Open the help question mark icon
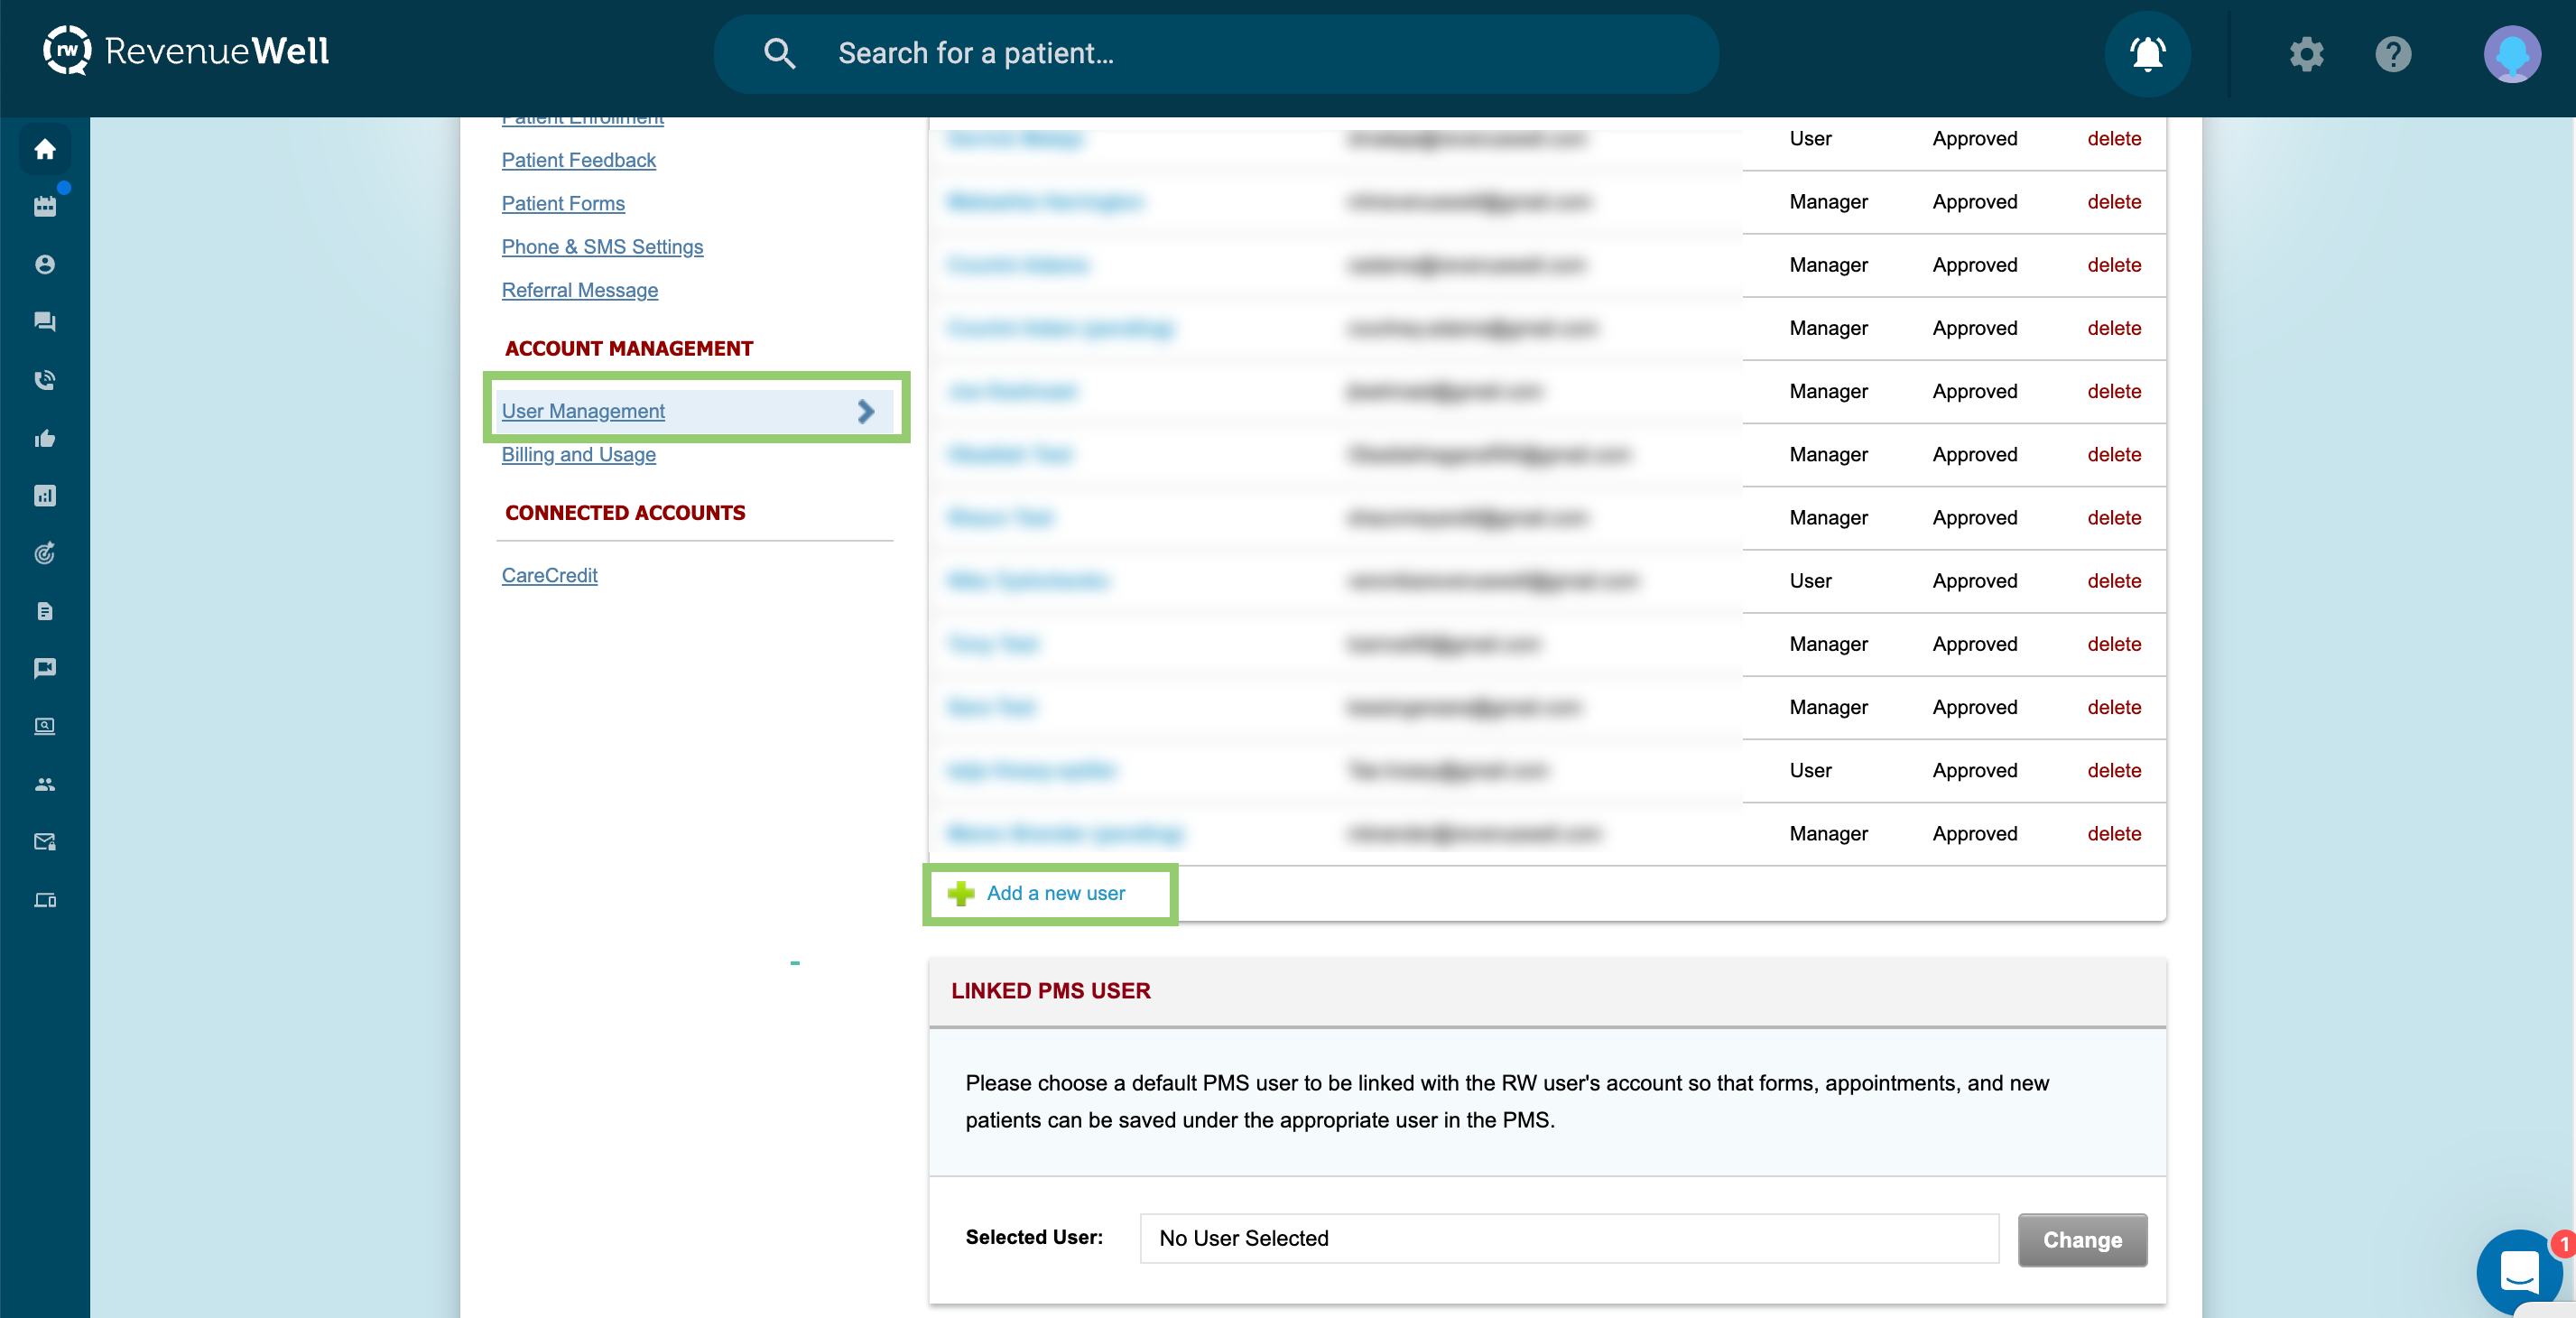 coord(2393,53)
